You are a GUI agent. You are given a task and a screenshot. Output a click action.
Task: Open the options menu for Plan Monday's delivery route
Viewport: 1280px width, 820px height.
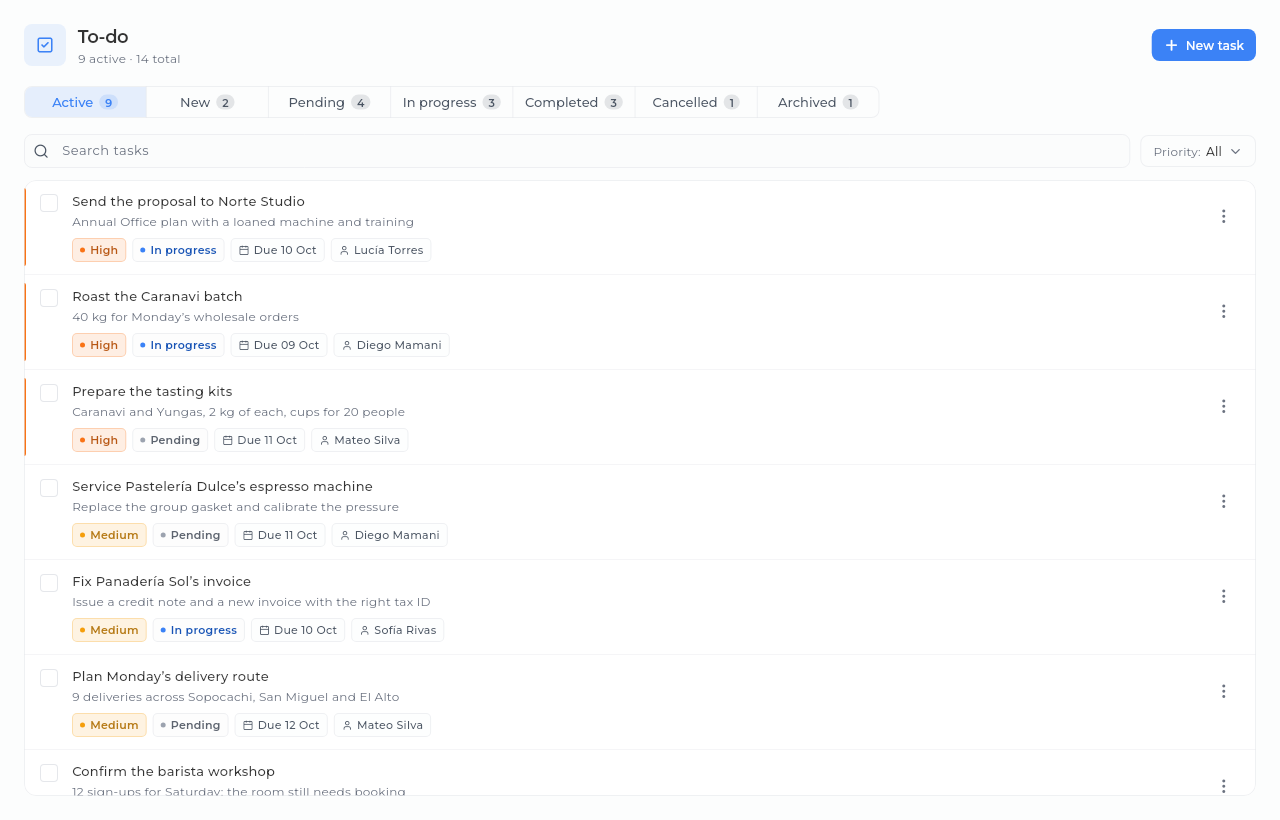click(x=1223, y=691)
